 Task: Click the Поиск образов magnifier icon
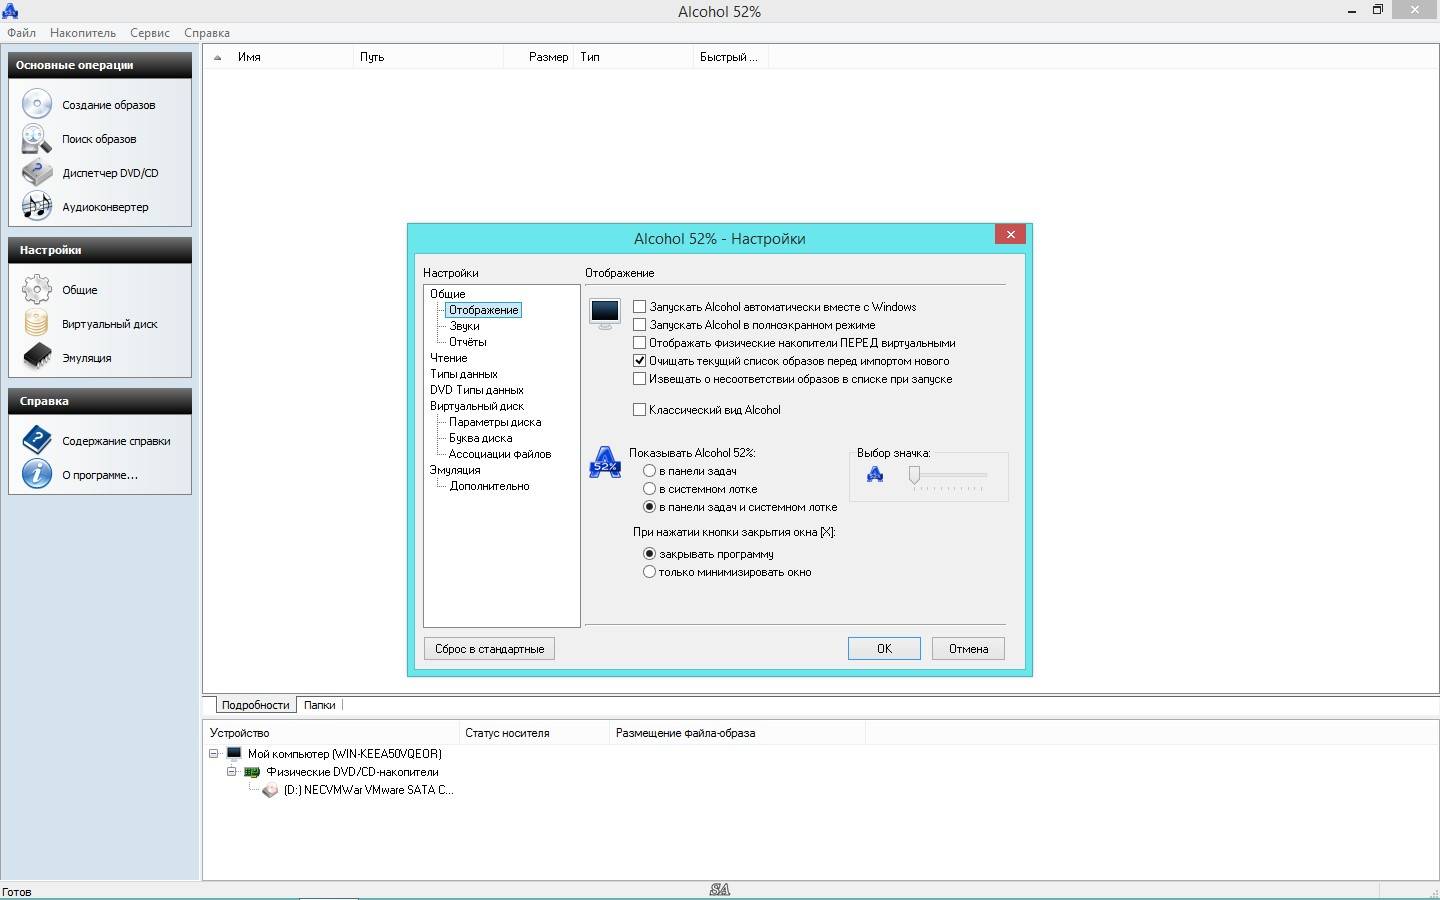(37, 138)
